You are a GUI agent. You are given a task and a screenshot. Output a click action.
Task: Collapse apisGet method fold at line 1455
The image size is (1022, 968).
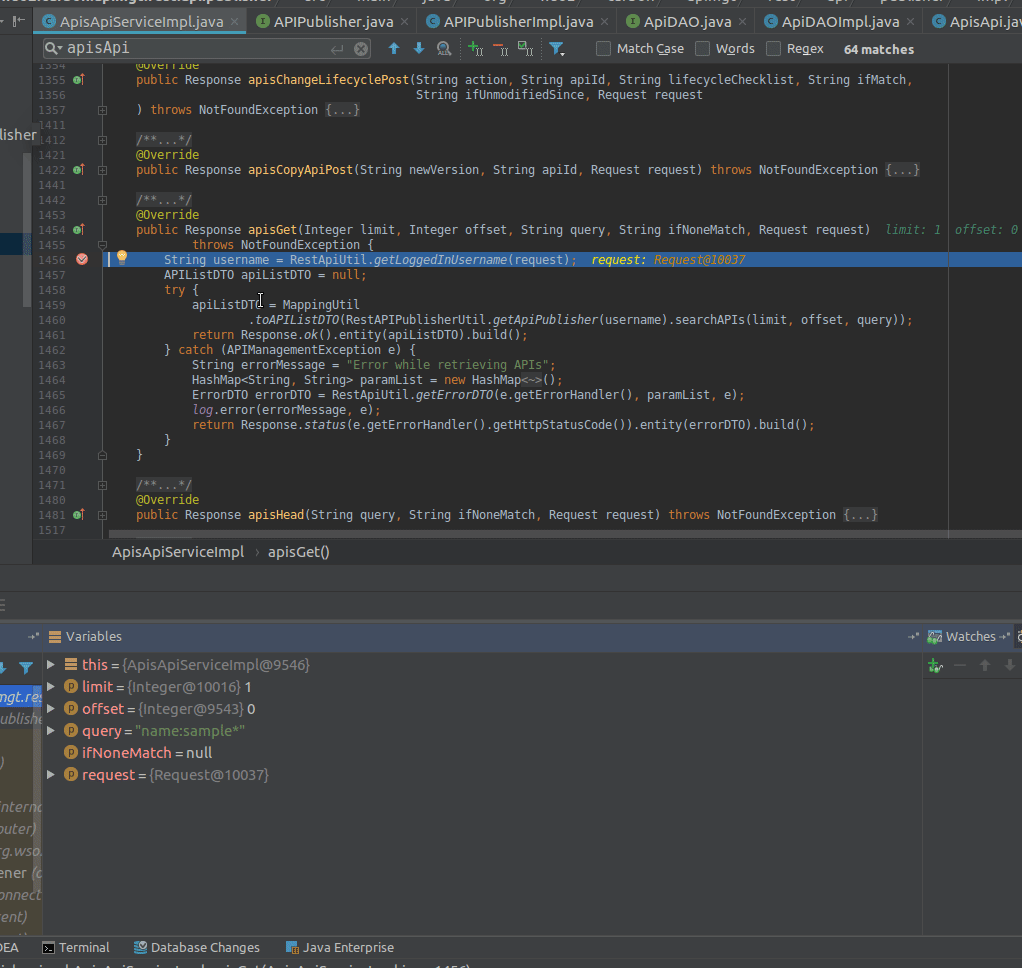pyautogui.click(x=102, y=245)
